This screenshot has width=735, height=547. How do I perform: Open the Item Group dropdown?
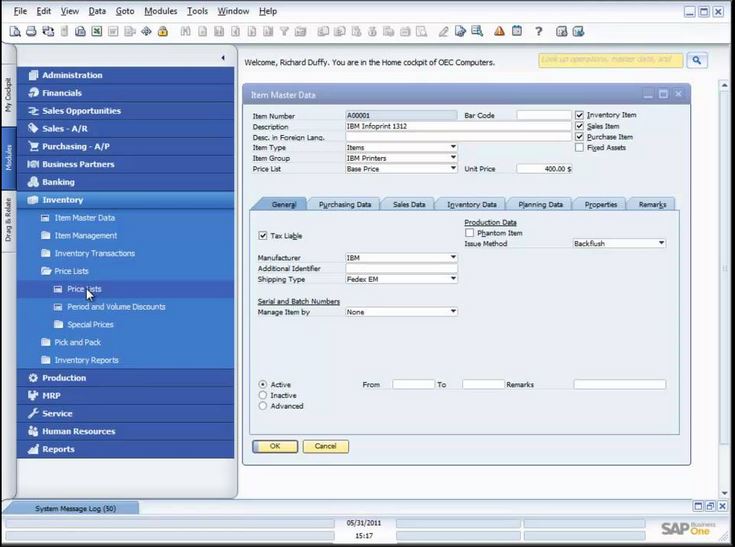click(x=453, y=158)
